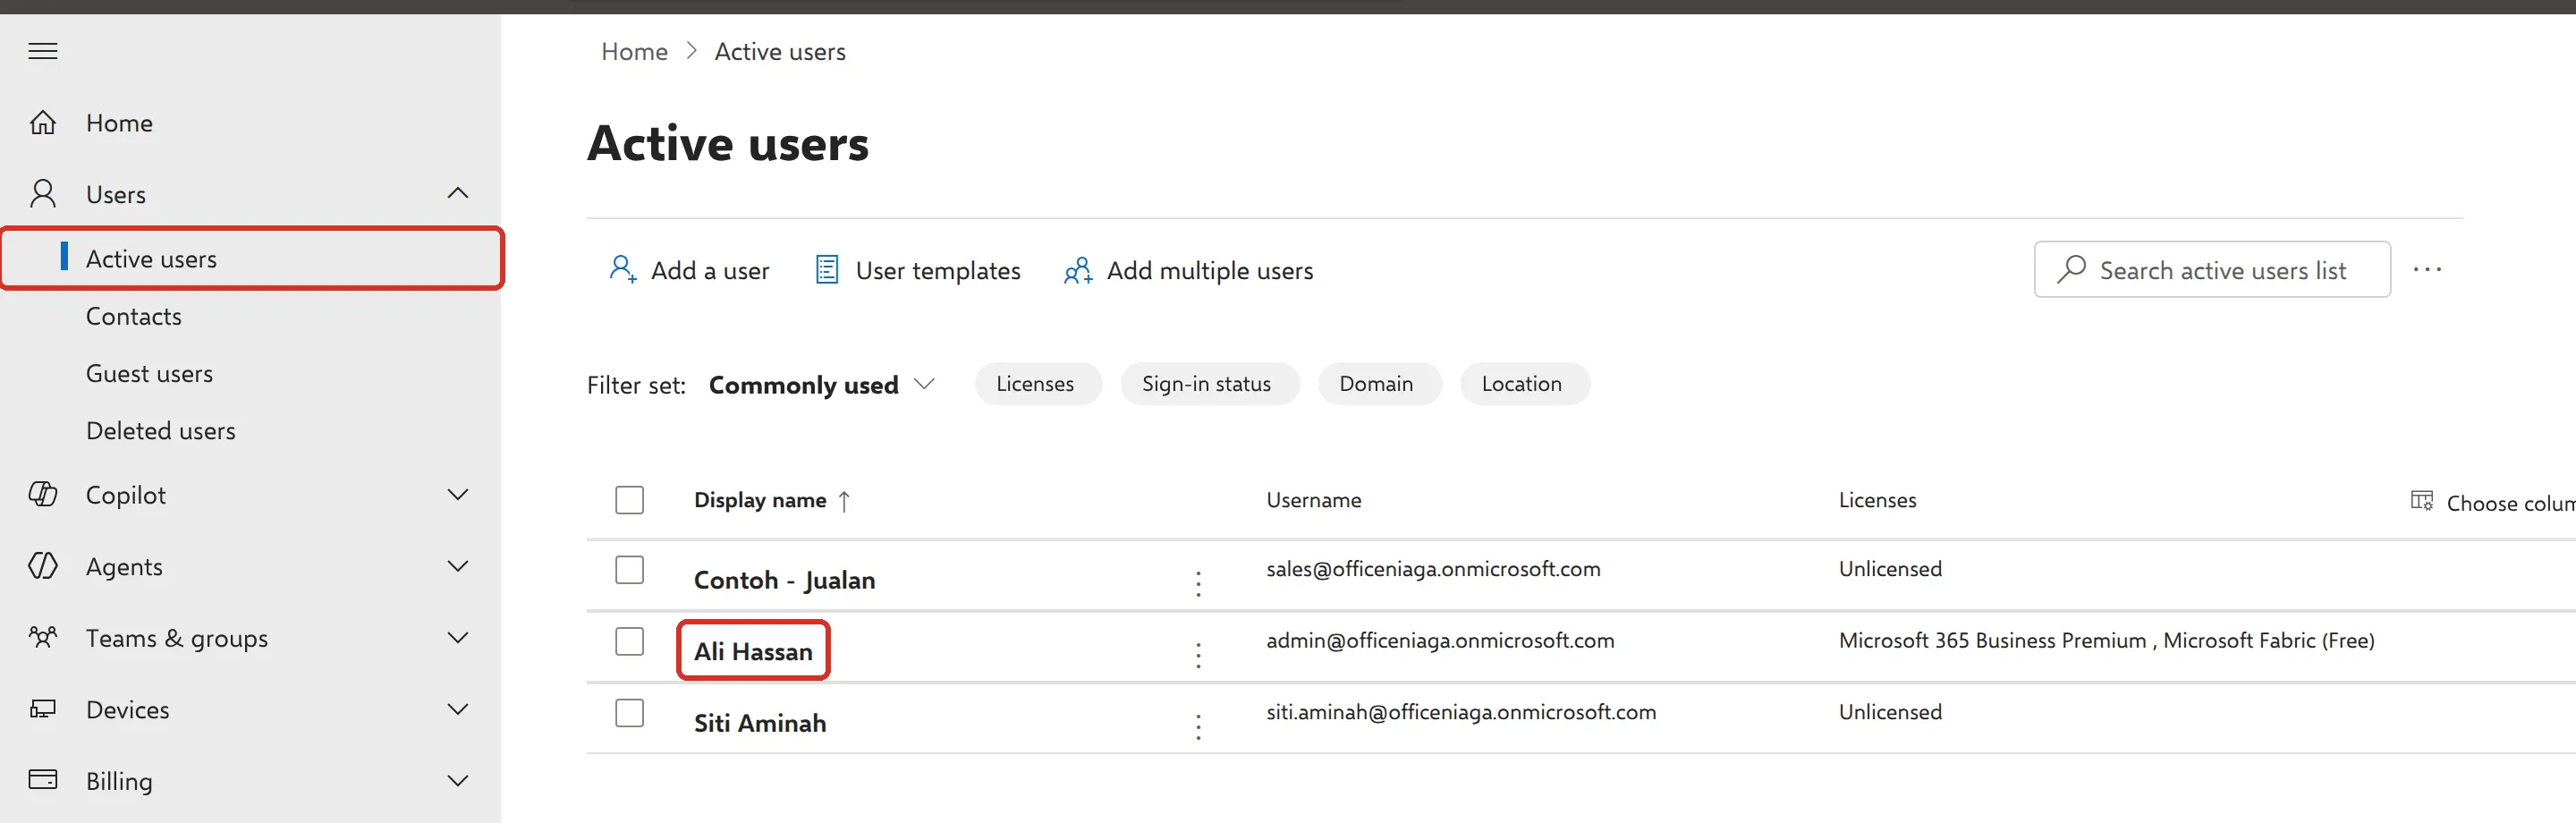Expand the Devices section chevron

click(458, 709)
